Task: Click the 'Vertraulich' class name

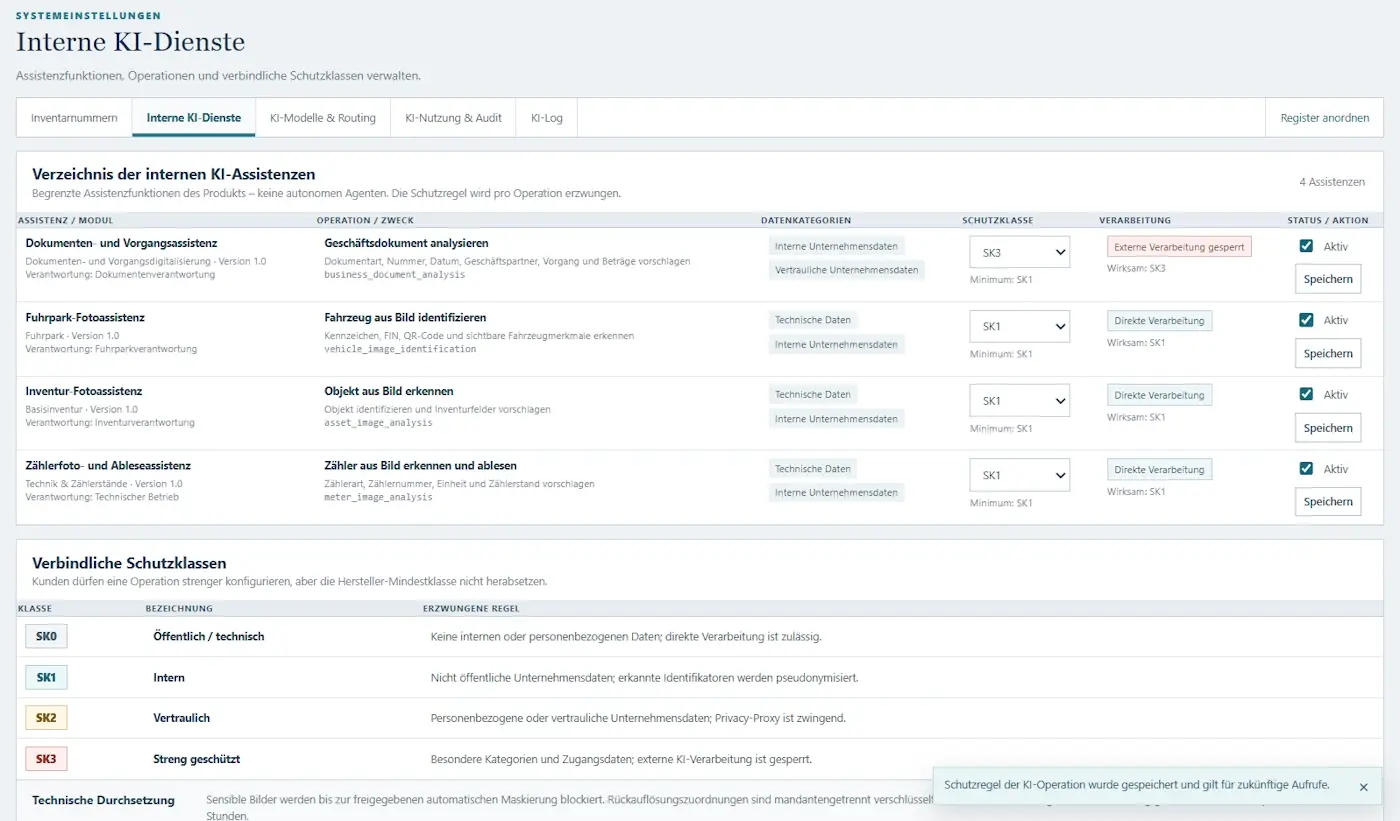Action: click(182, 718)
